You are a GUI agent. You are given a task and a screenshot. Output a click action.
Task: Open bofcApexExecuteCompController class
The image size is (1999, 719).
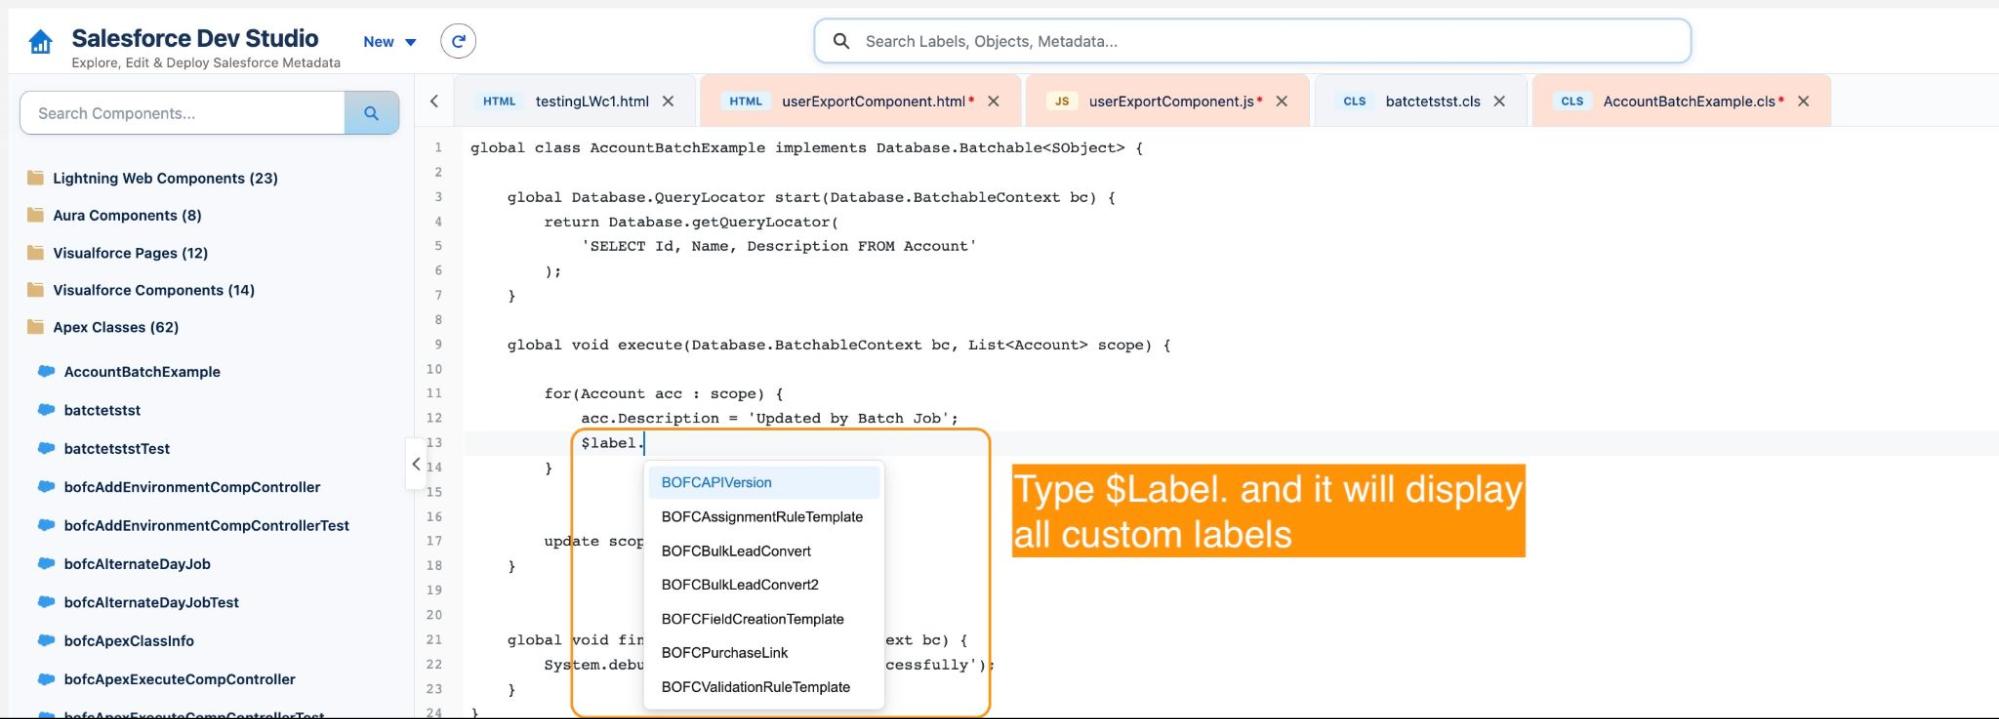pos(179,680)
